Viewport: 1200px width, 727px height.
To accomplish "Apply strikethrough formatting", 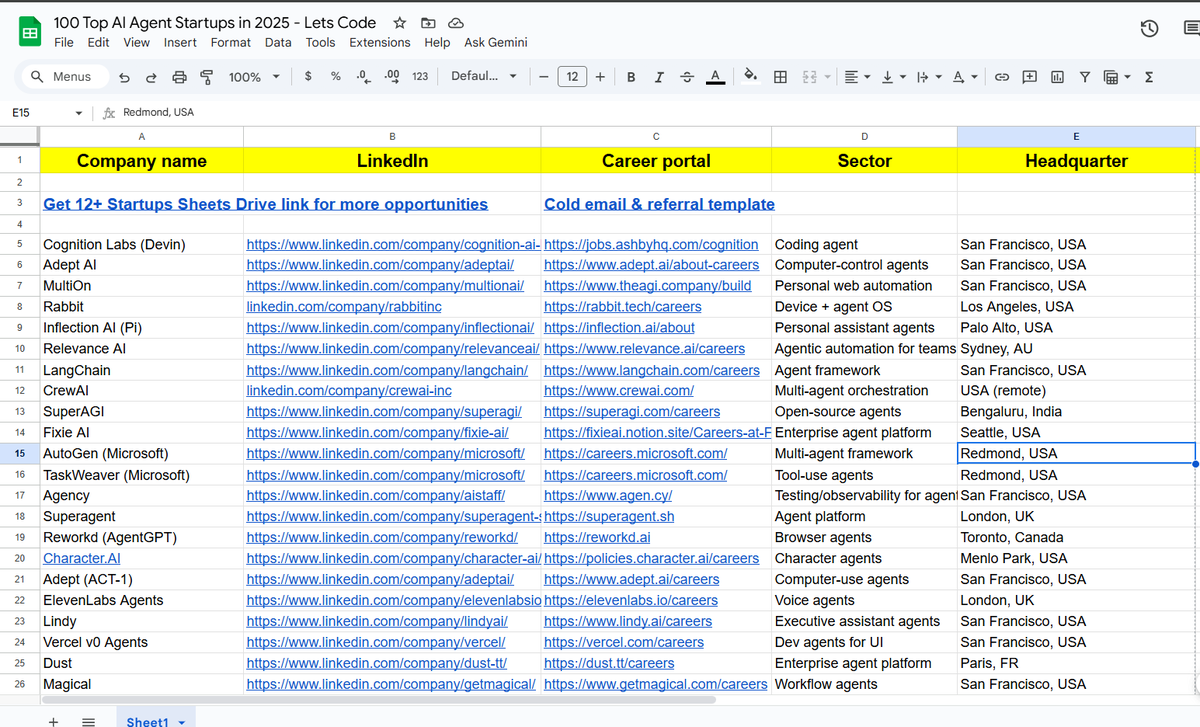I will click(x=686, y=77).
